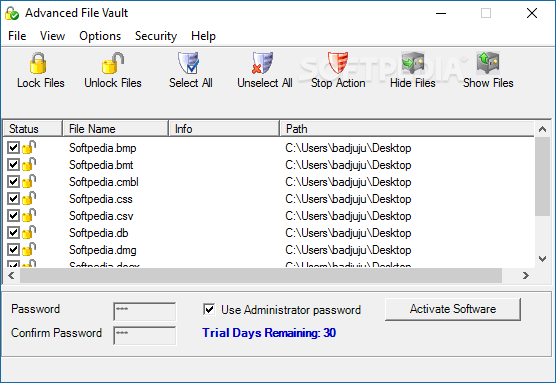Image resolution: width=556 pixels, height=383 pixels.
Task: Toggle the checkbox for Softpedia.db
Action: click(x=13, y=233)
